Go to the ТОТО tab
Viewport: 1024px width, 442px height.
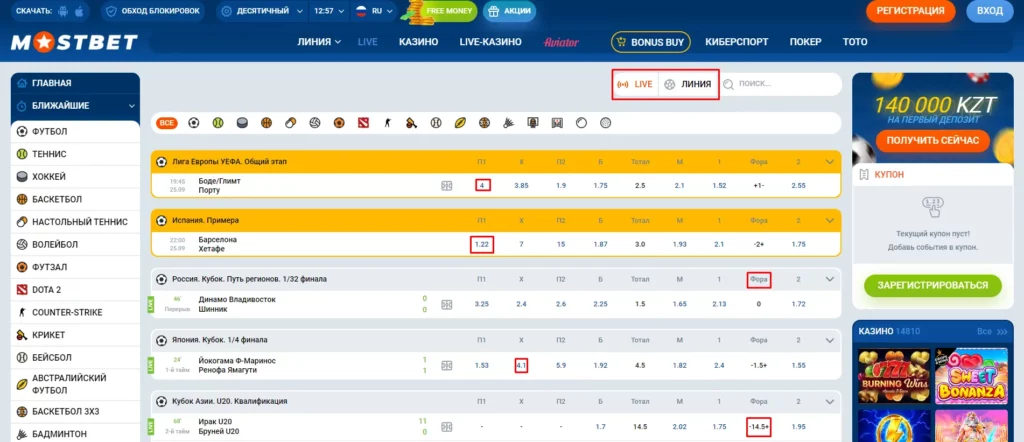coord(855,42)
